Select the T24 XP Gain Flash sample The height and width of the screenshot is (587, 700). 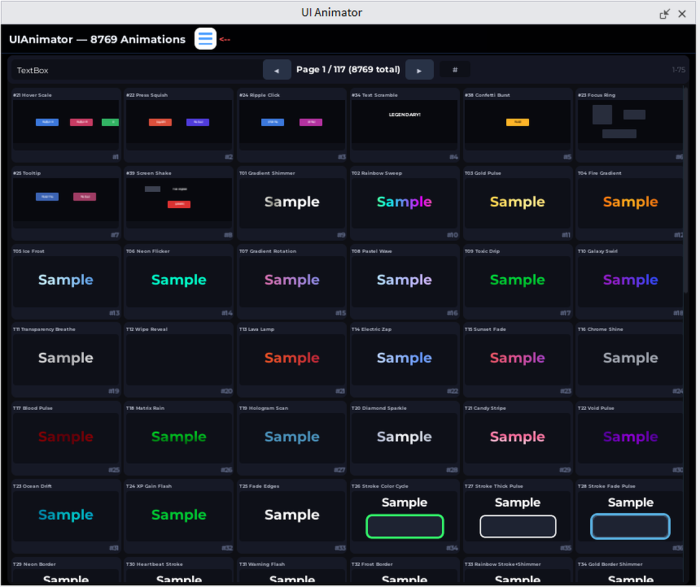pyautogui.click(x=179, y=515)
